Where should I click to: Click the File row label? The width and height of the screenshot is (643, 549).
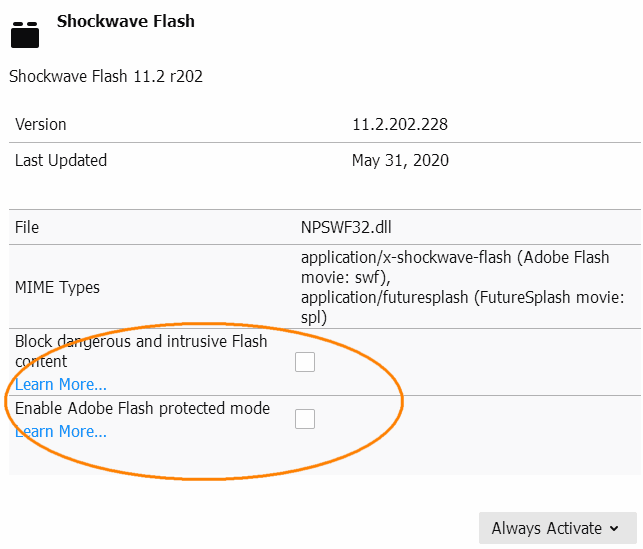27,227
